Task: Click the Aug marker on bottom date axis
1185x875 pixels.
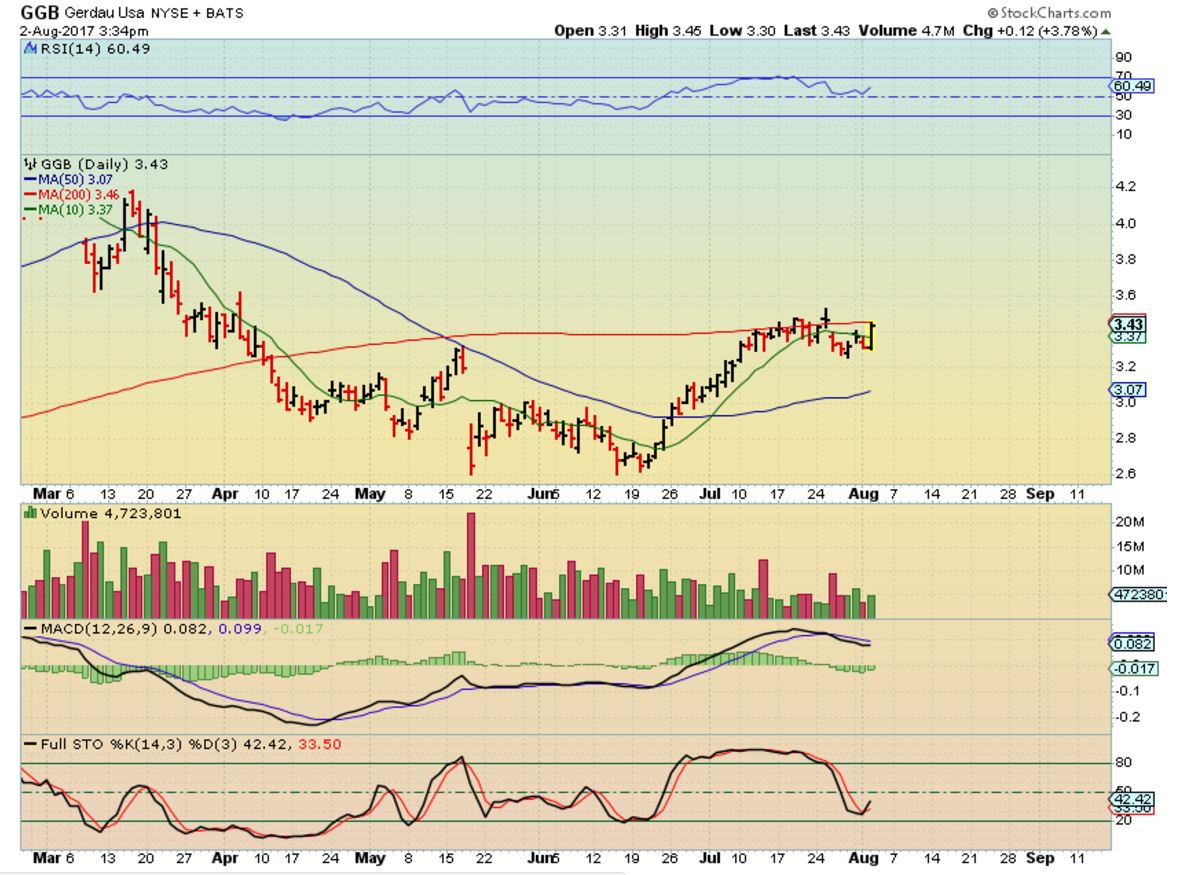Action: (864, 858)
